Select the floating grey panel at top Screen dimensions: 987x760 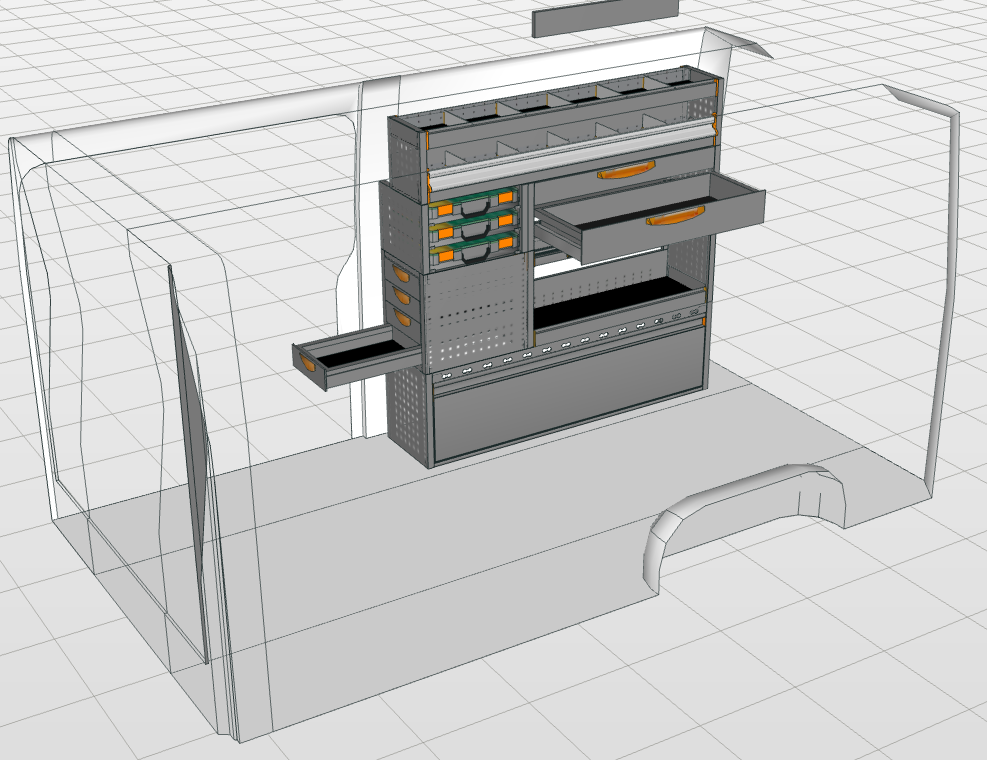(606, 17)
